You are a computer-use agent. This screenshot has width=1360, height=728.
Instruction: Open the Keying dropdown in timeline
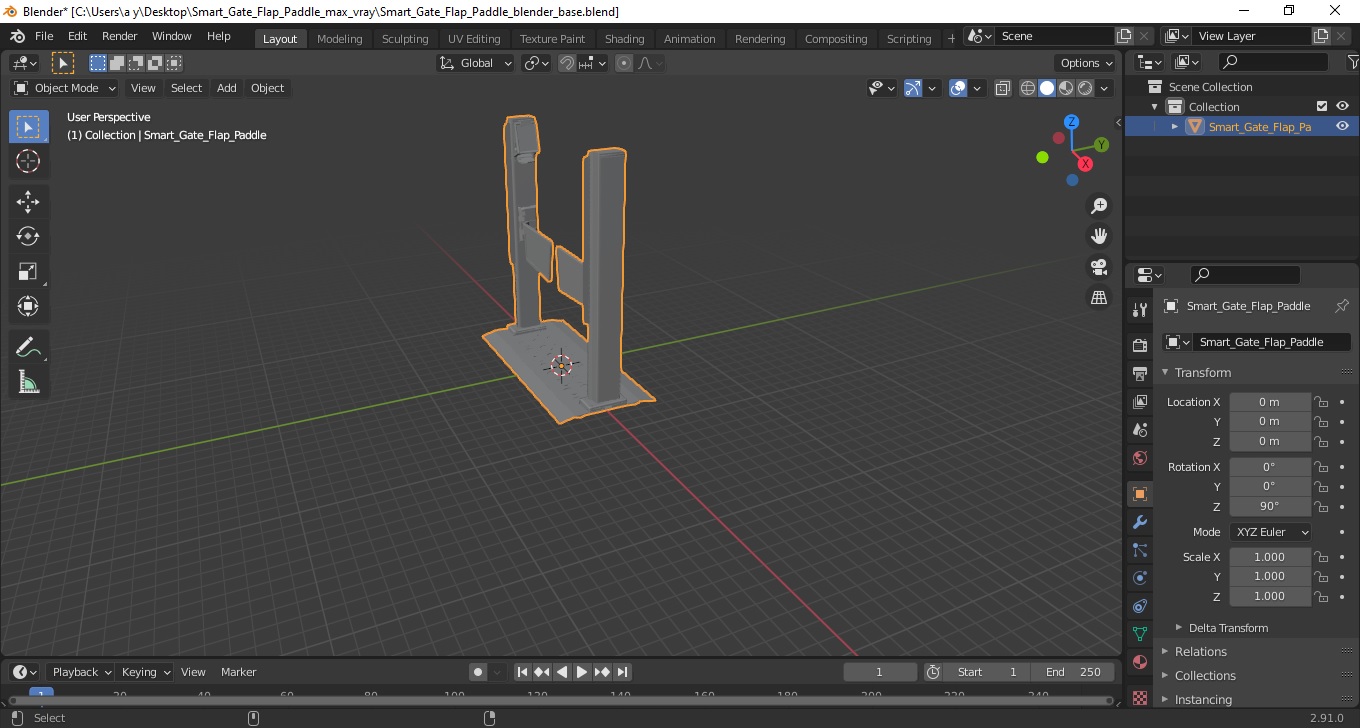146,672
